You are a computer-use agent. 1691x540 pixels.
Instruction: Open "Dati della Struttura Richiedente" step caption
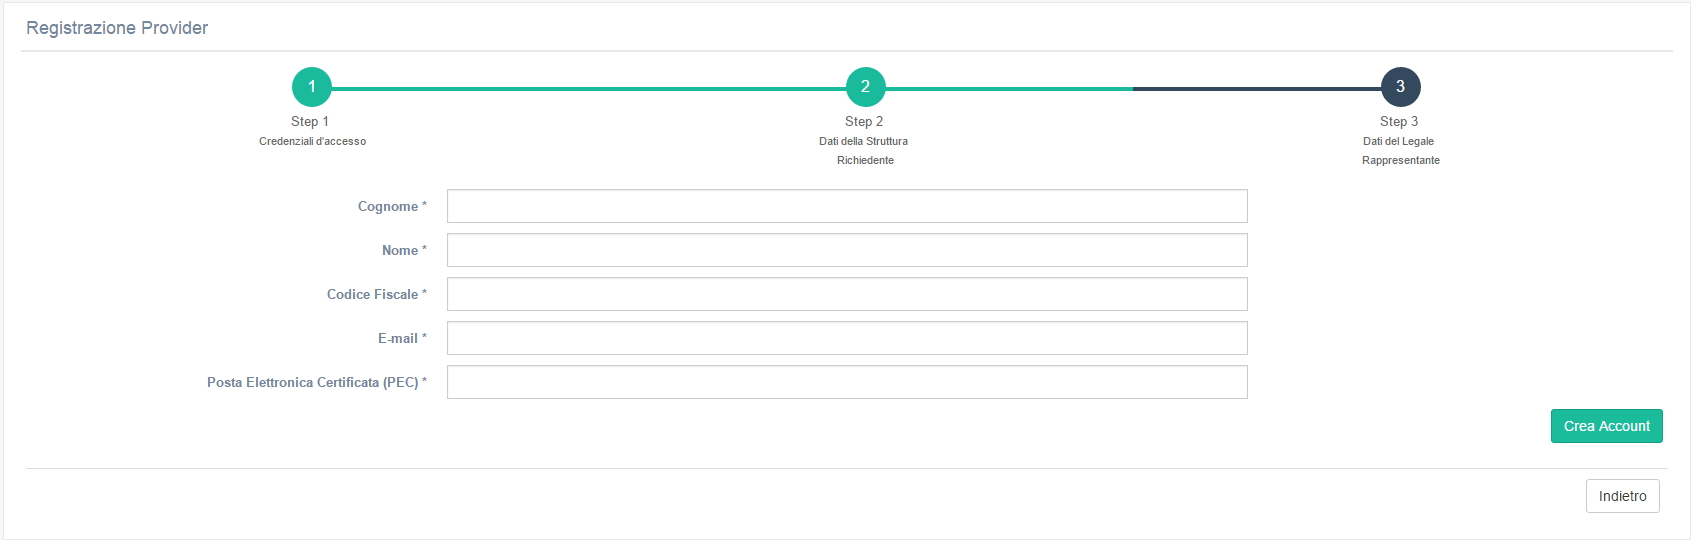pyautogui.click(x=864, y=150)
